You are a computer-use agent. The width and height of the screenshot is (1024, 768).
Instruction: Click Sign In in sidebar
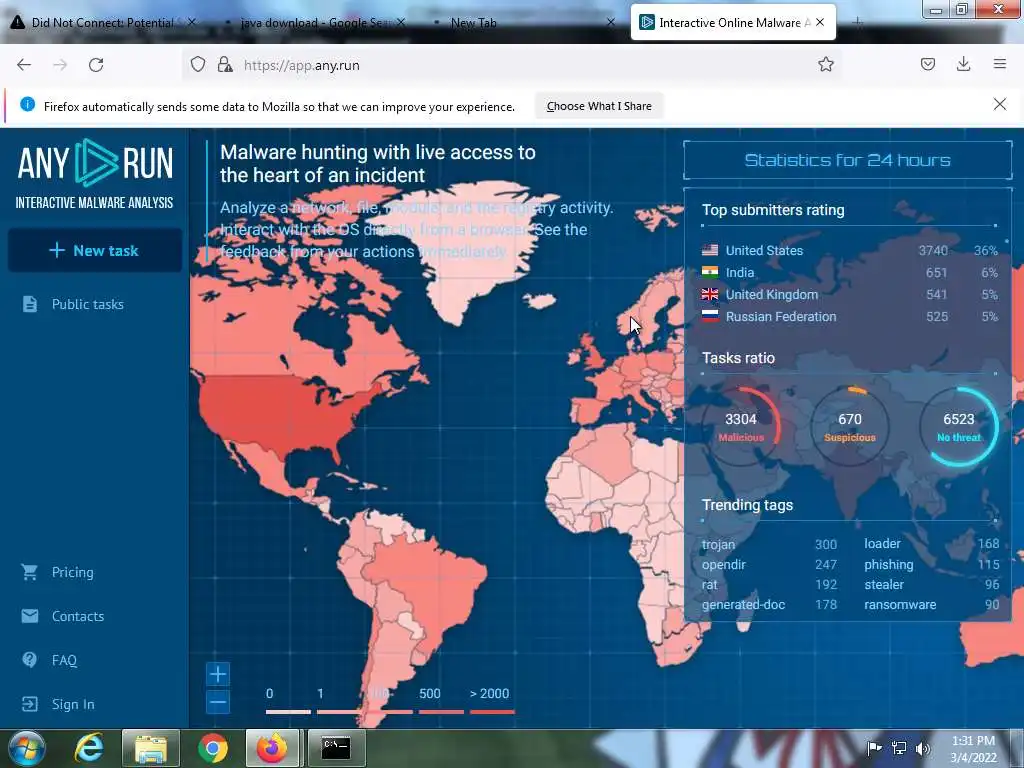[73, 704]
